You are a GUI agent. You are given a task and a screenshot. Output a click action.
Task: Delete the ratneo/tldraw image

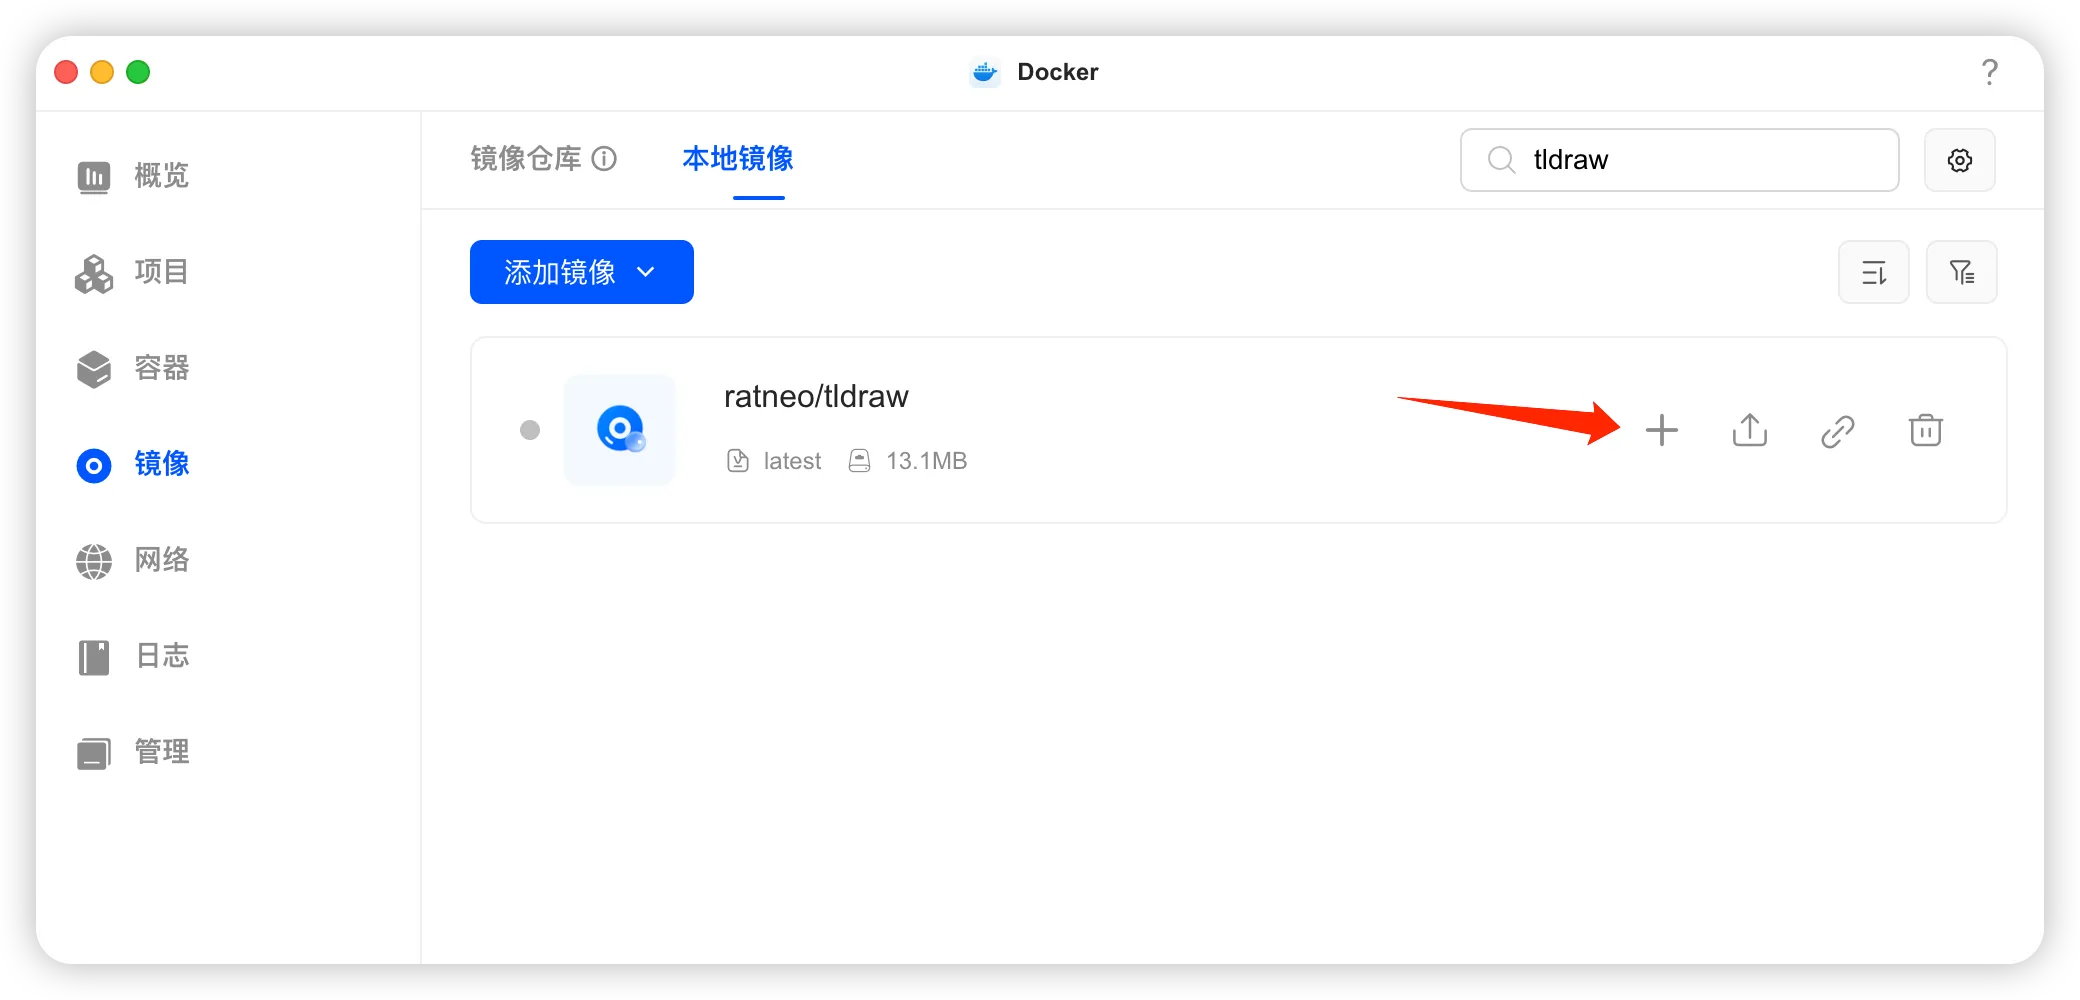tap(1926, 430)
